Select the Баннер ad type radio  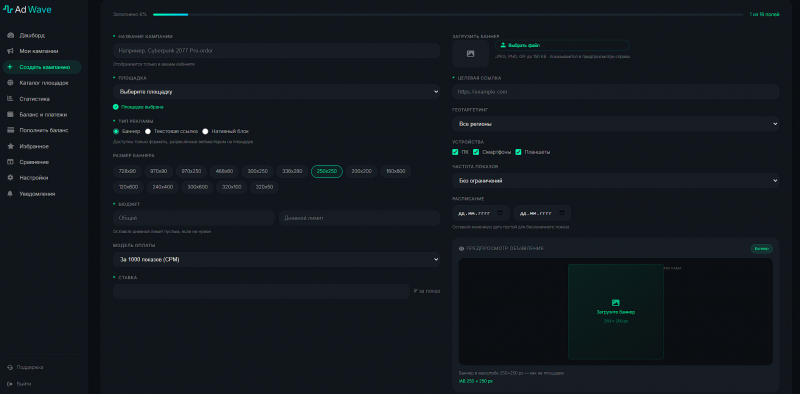point(116,131)
